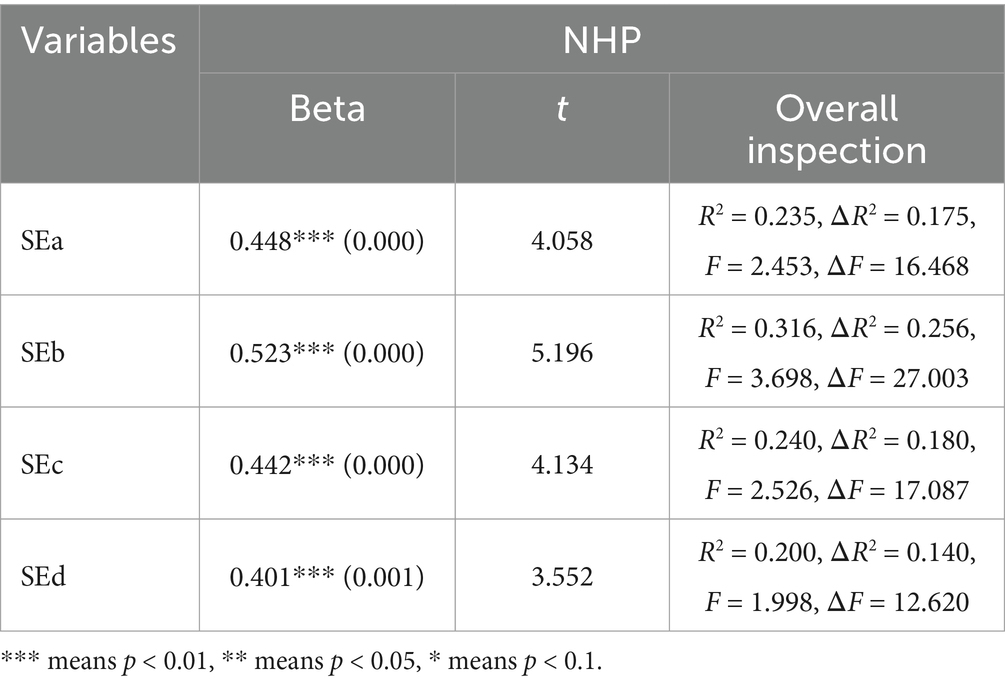Click the SEa row label
The height and width of the screenshot is (685, 1005).
[x=42, y=241]
